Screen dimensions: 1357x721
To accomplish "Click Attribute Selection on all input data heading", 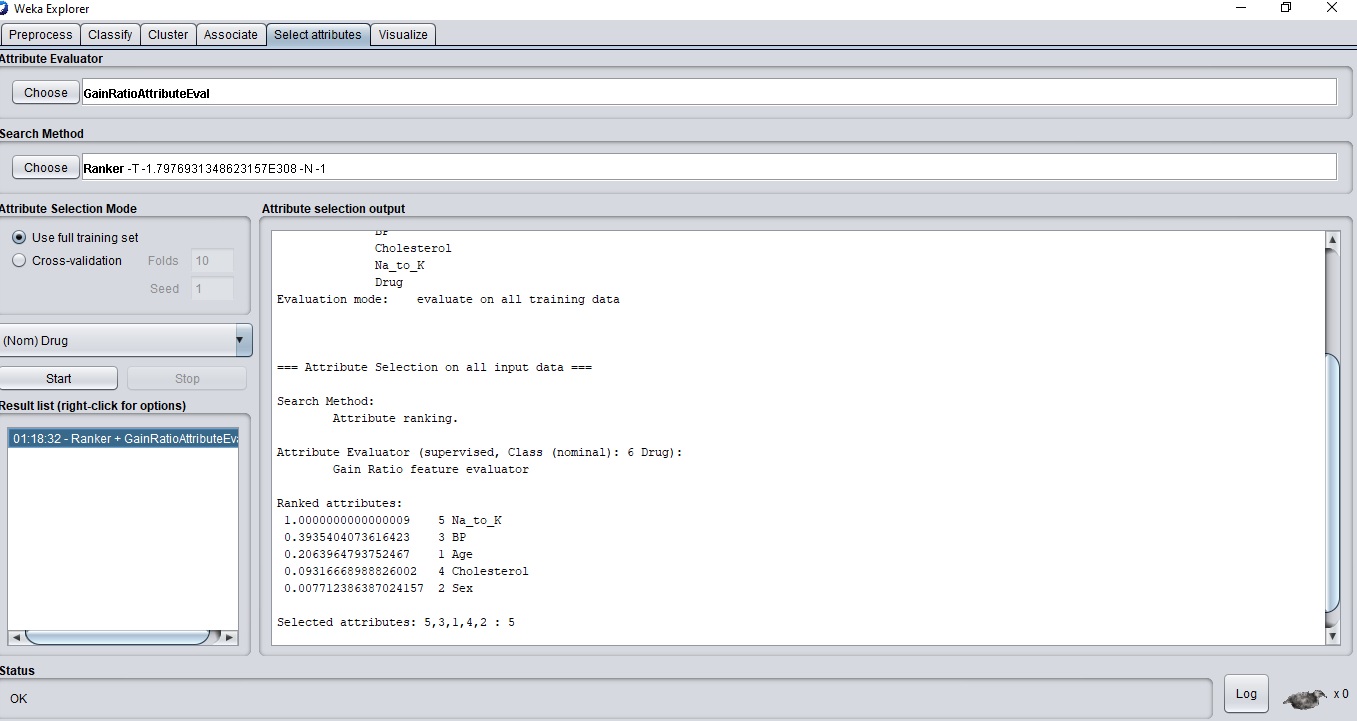I will point(434,367).
